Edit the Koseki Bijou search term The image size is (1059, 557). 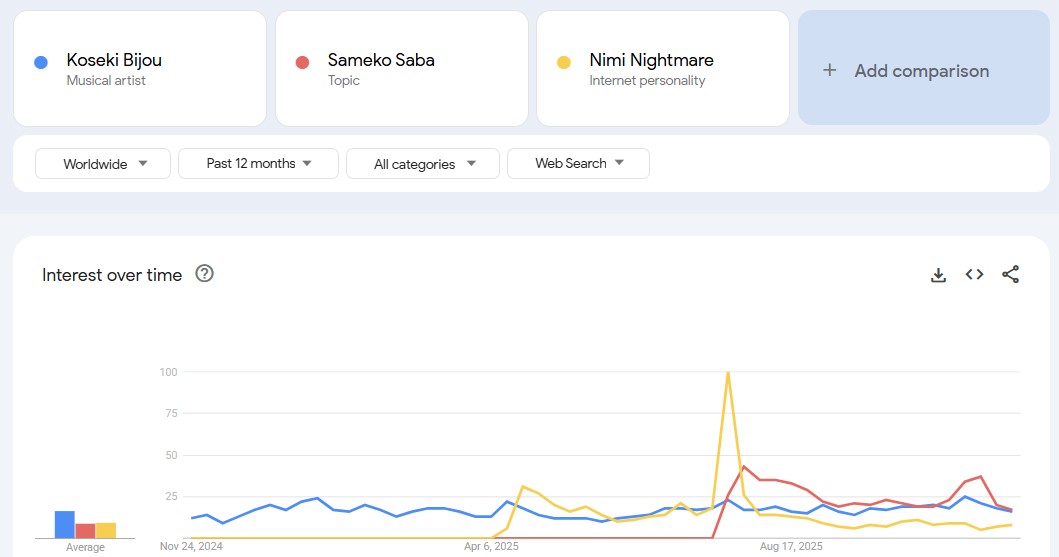(114, 60)
